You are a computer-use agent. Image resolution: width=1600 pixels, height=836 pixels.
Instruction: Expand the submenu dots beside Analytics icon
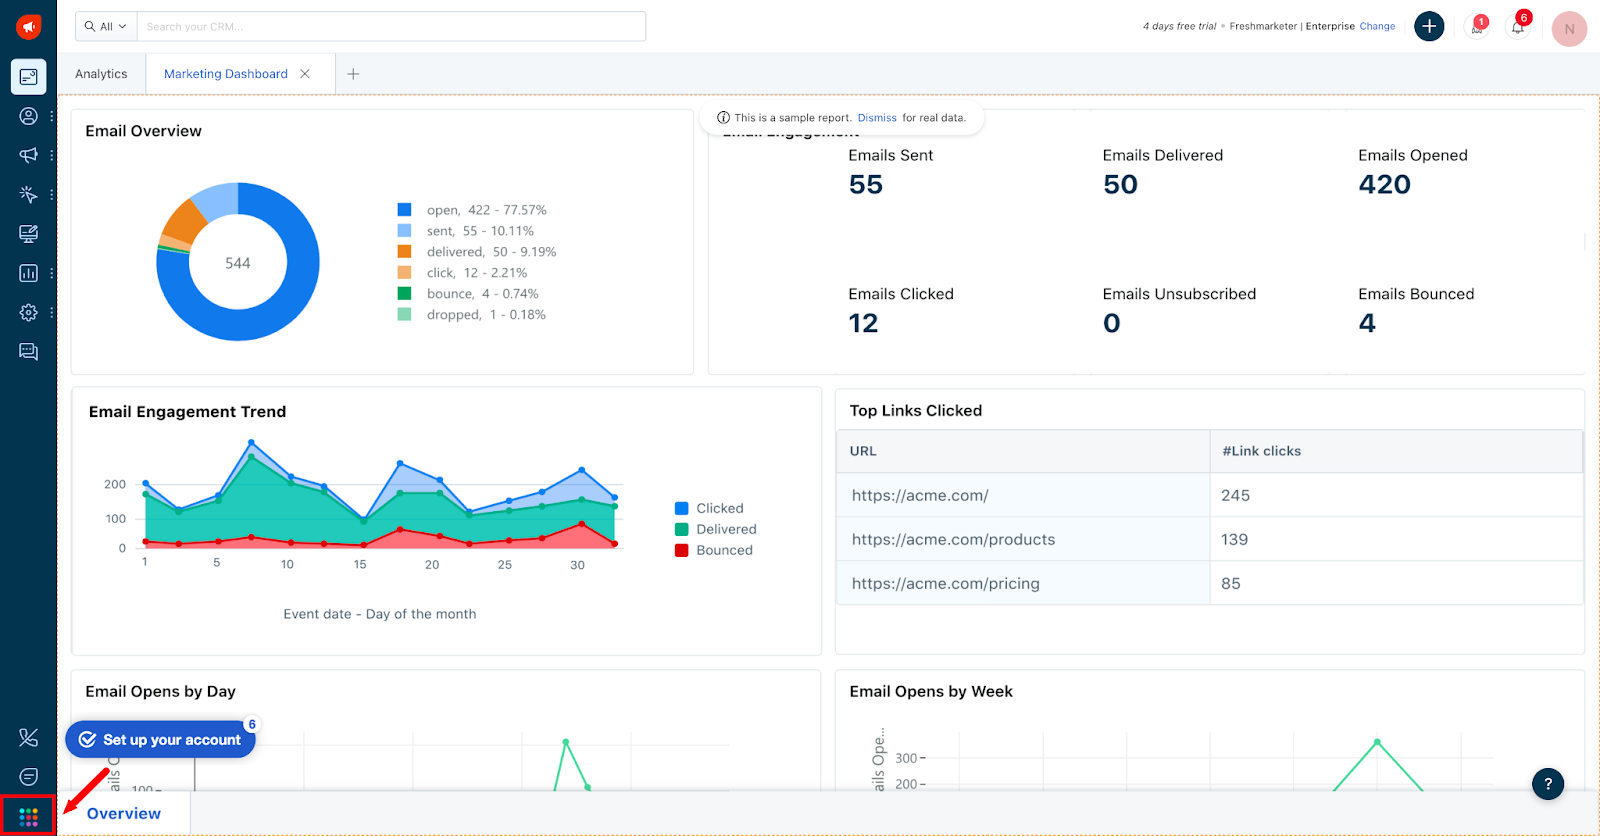click(x=52, y=273)
